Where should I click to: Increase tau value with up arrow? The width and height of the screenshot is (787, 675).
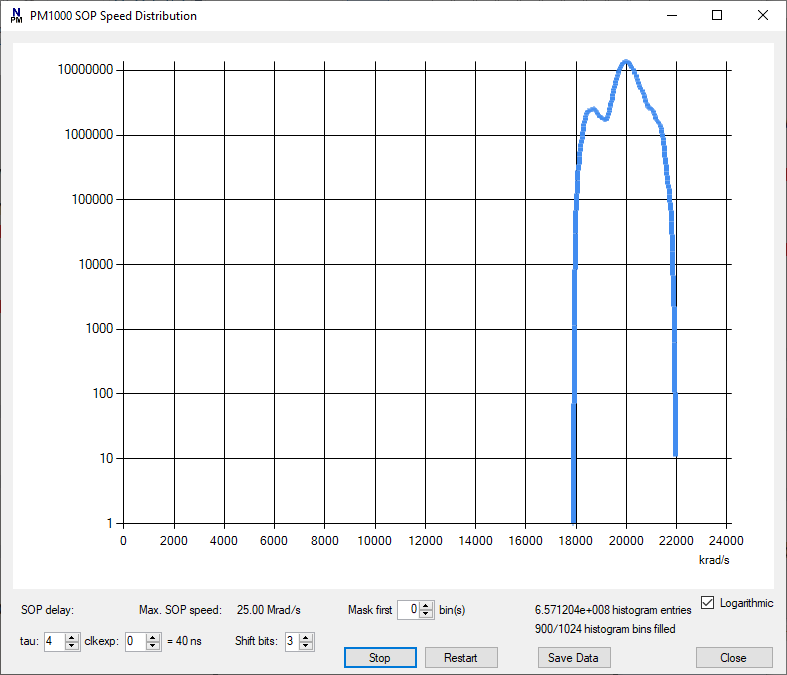(71, 637)
